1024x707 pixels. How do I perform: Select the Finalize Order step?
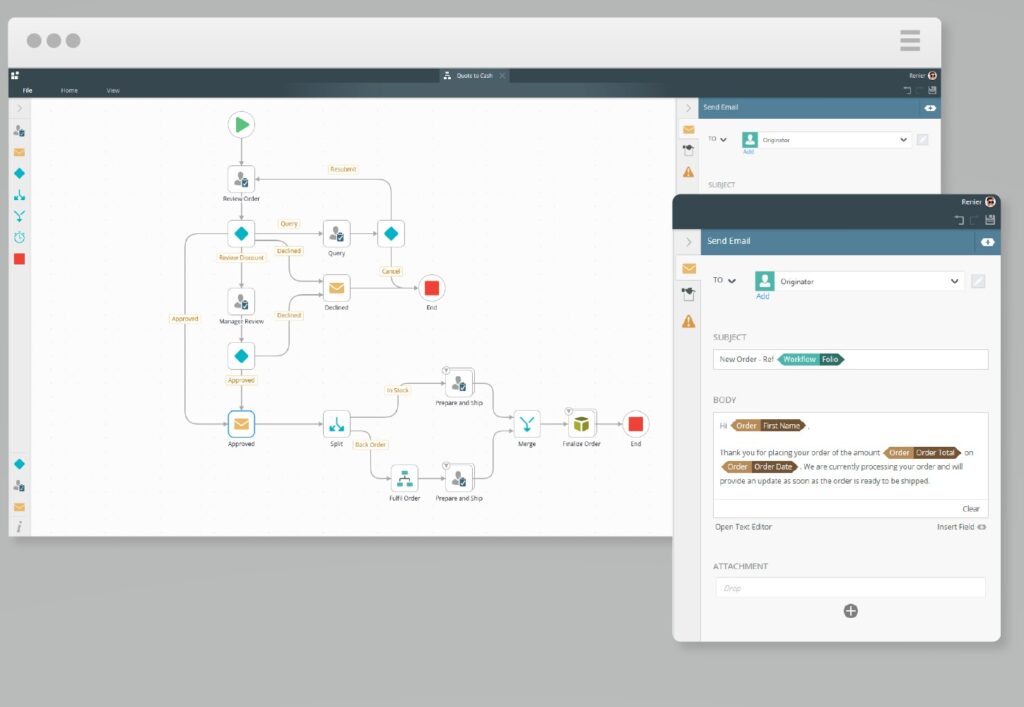(581, 423)
